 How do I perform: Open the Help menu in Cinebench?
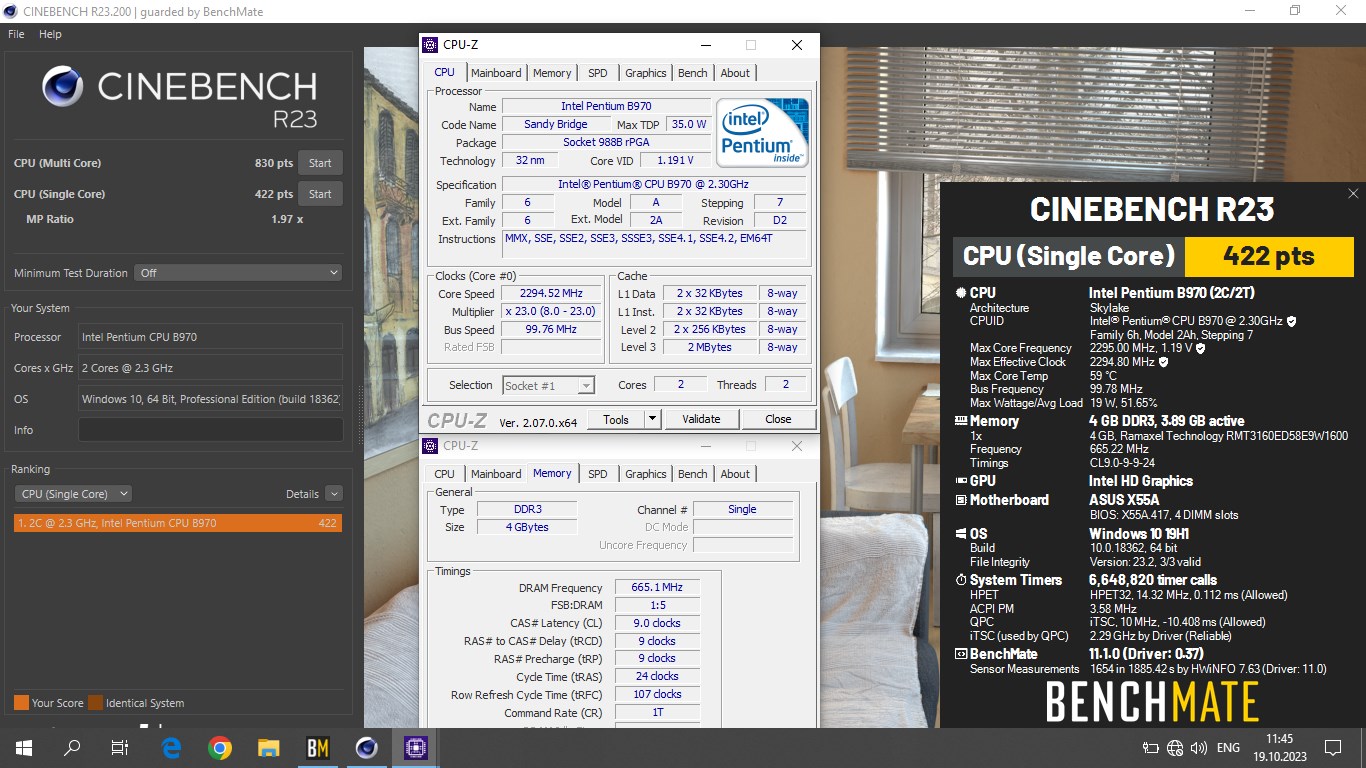pos(50,34)
